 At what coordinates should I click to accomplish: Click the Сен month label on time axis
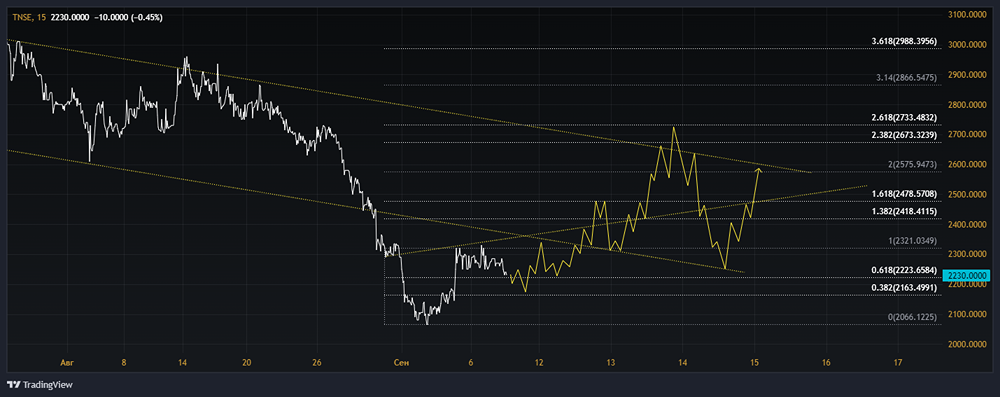point(401,363)
